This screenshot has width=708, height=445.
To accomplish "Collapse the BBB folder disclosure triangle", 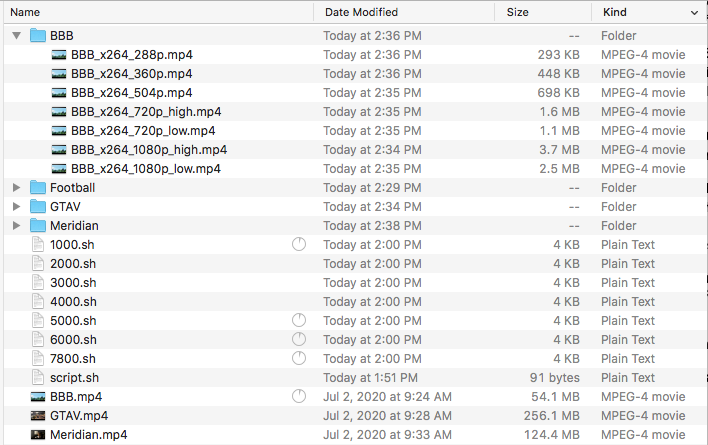I will (x=17, y=35).
